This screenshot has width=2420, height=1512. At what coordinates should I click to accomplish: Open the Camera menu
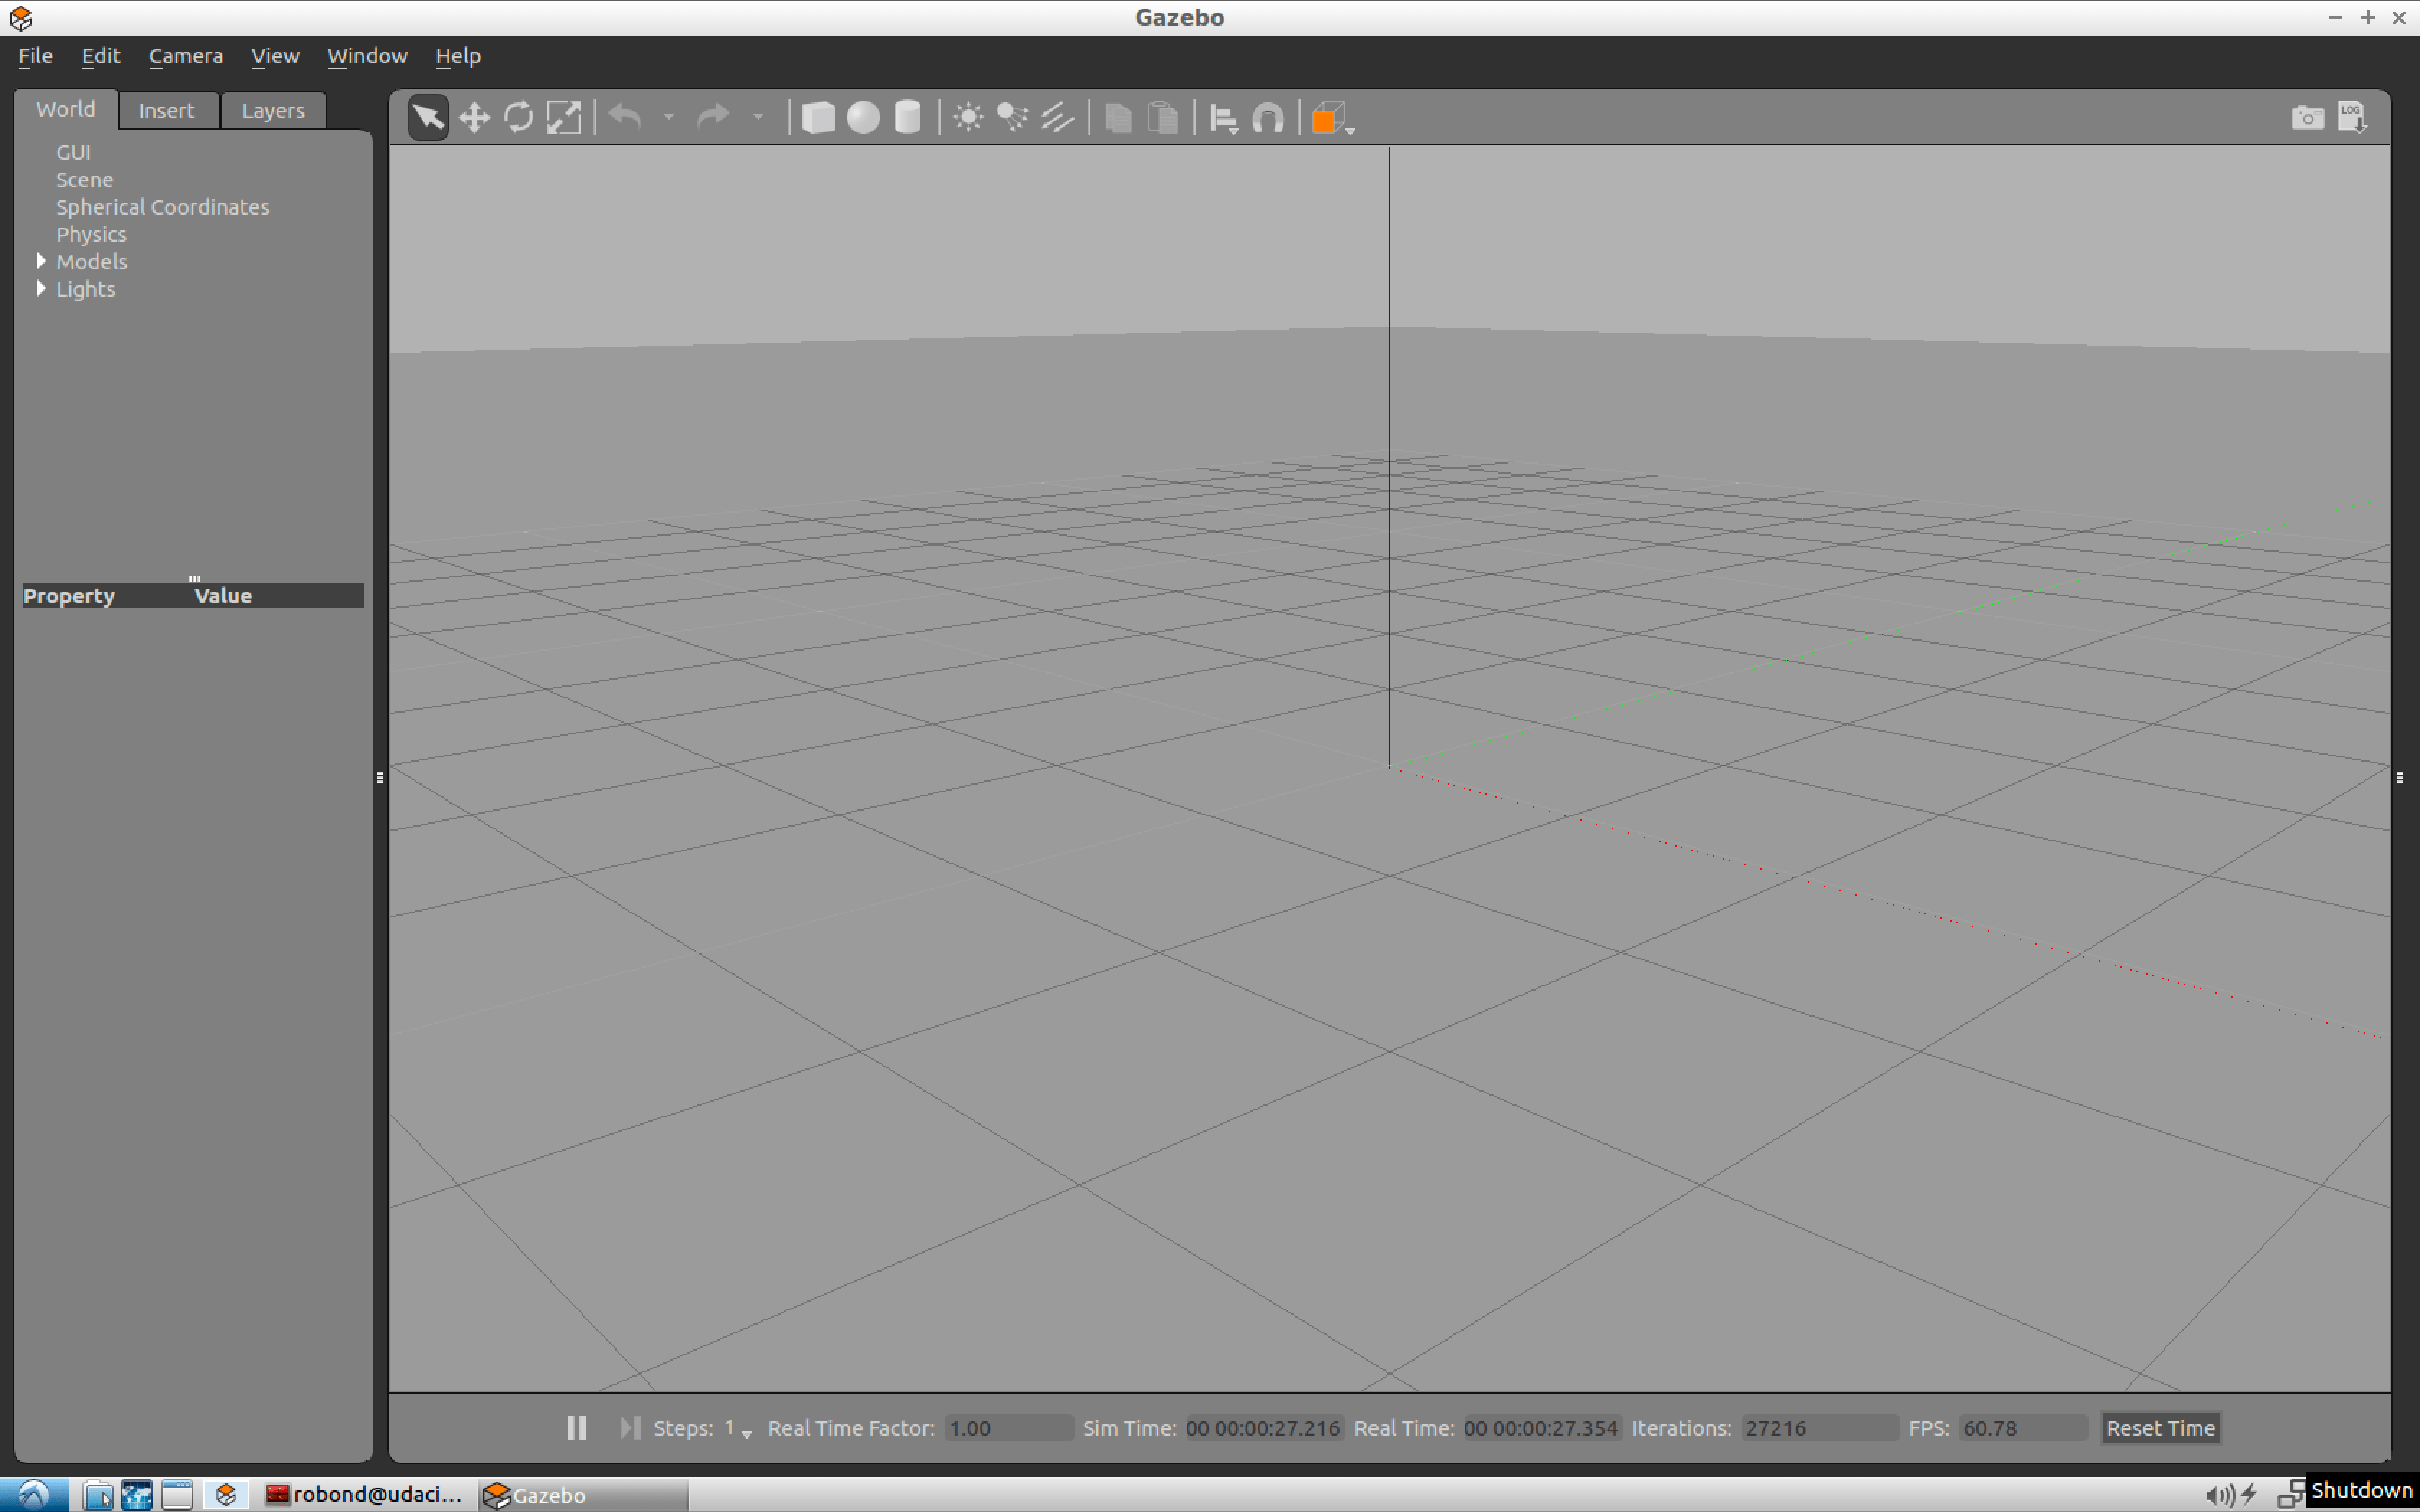coord(186,56)
